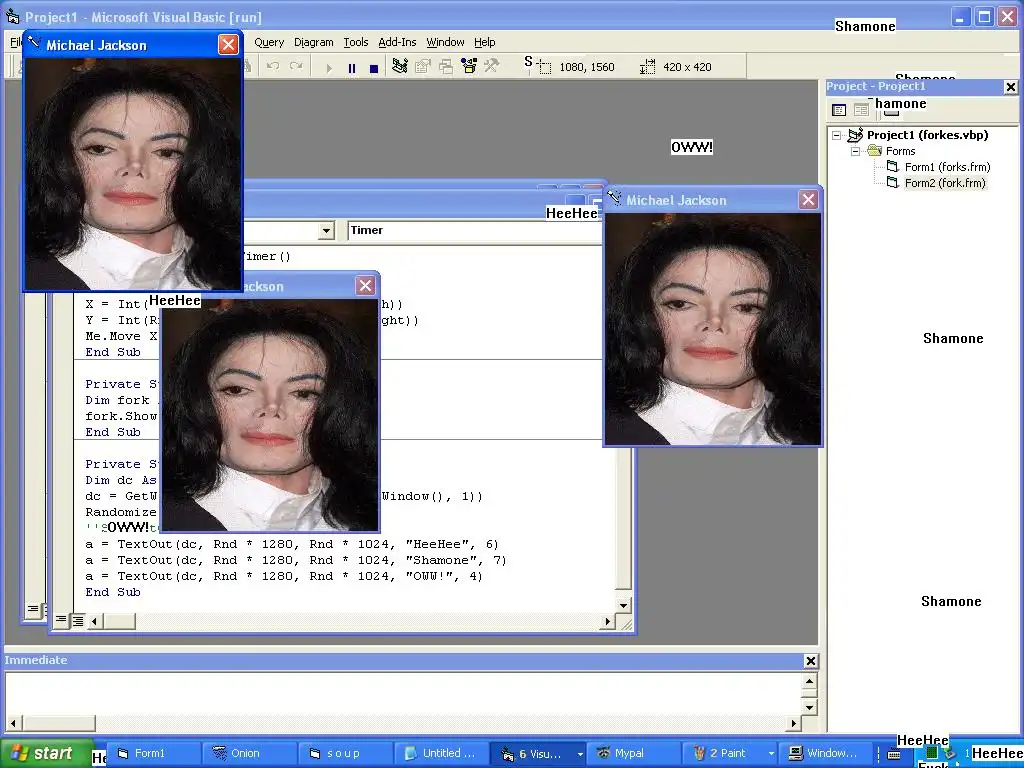This screenshot has width=1024, height=768.
Task: Open the Help menu
Action: (485, 42)
